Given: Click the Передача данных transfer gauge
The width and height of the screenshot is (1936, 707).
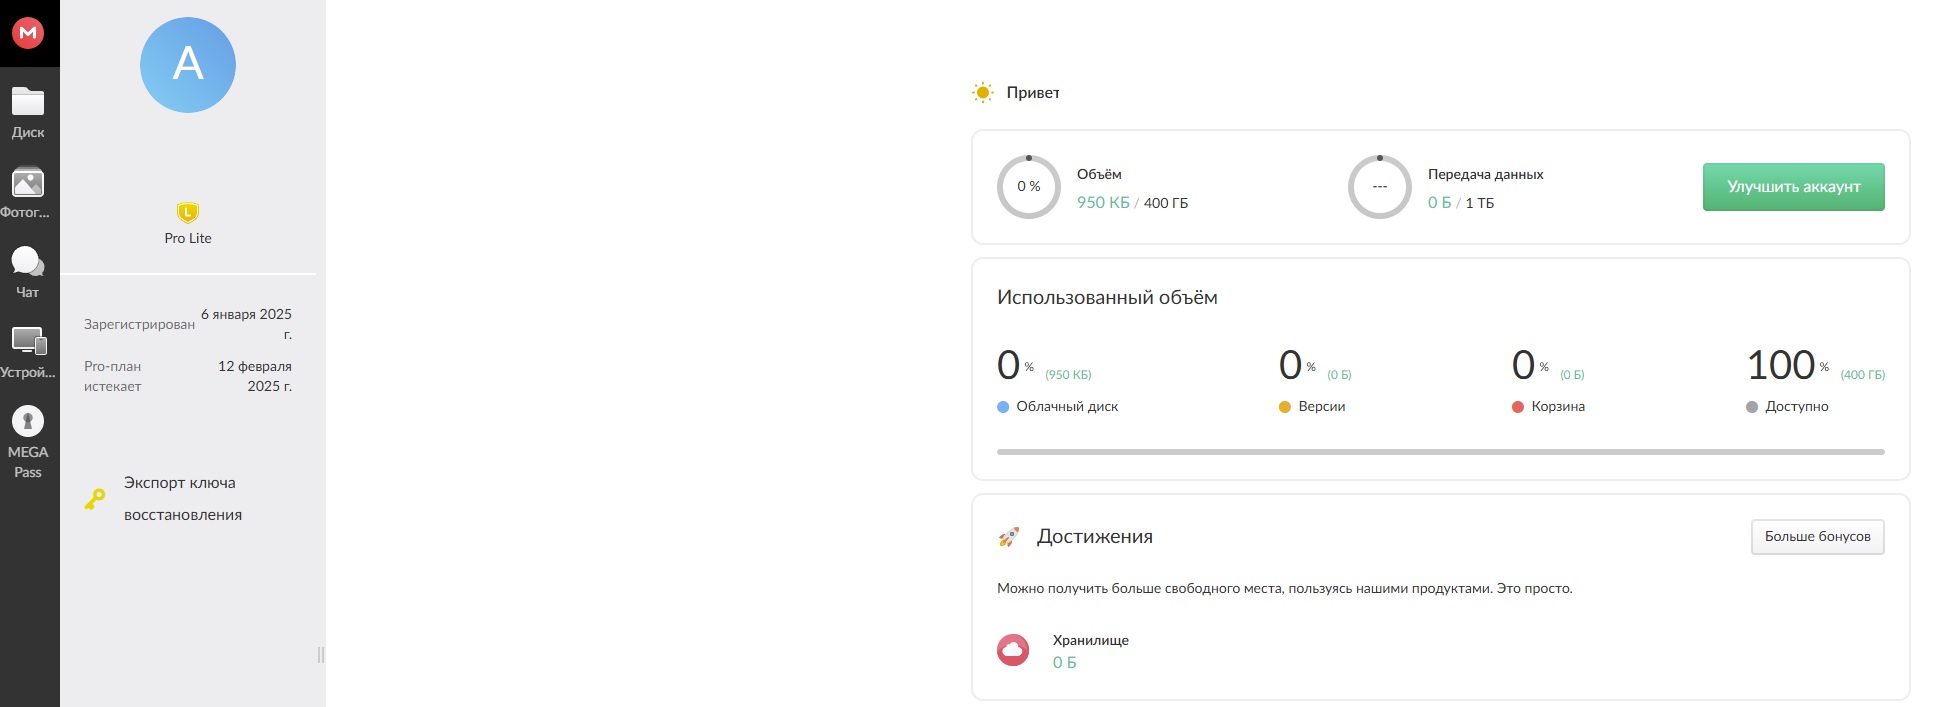Looking at the screenshot, I should (1379, 187).
